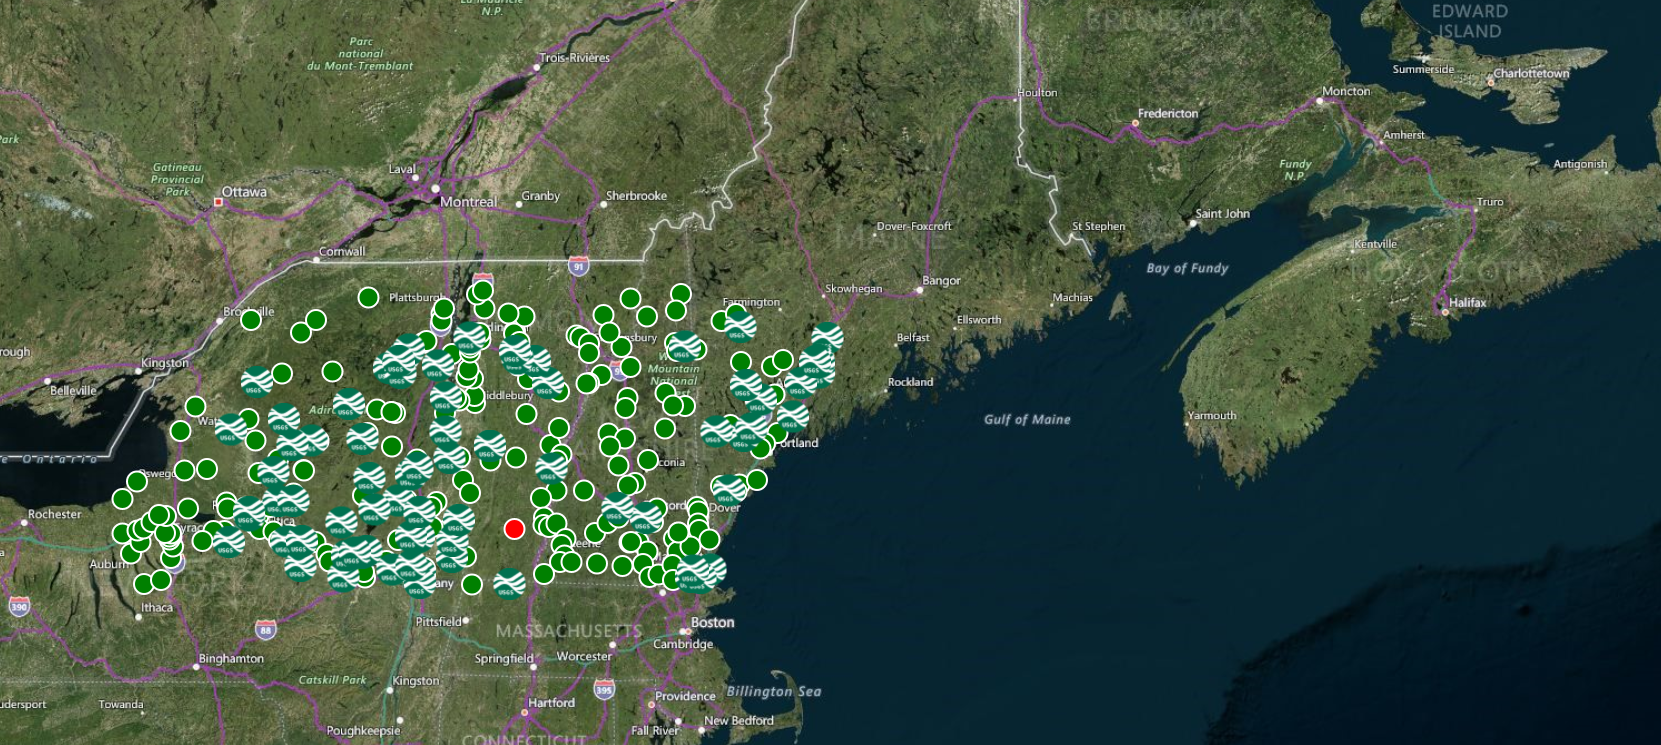
Task: Click the Worcester city label
Action: pos(584,656)
